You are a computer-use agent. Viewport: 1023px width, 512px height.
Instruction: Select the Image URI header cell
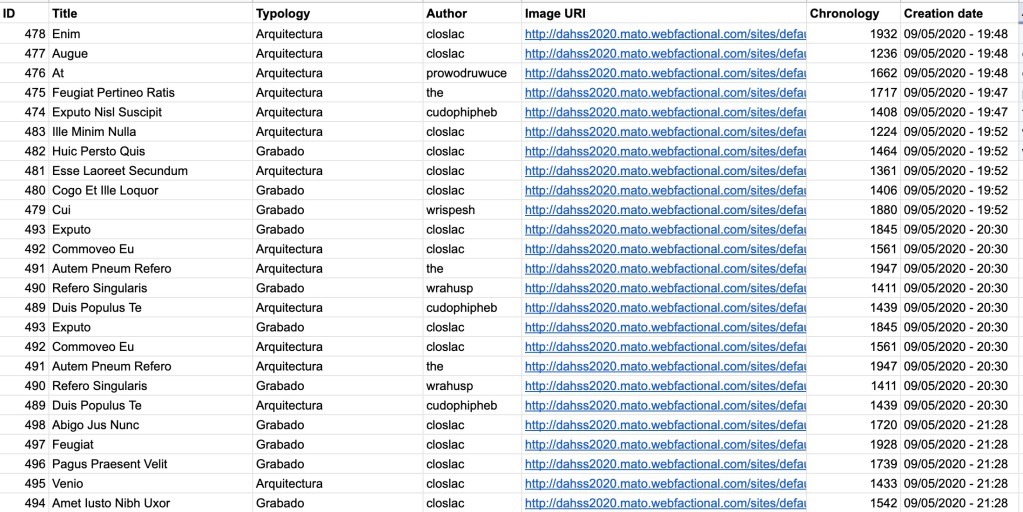click(x=664, y=14)
